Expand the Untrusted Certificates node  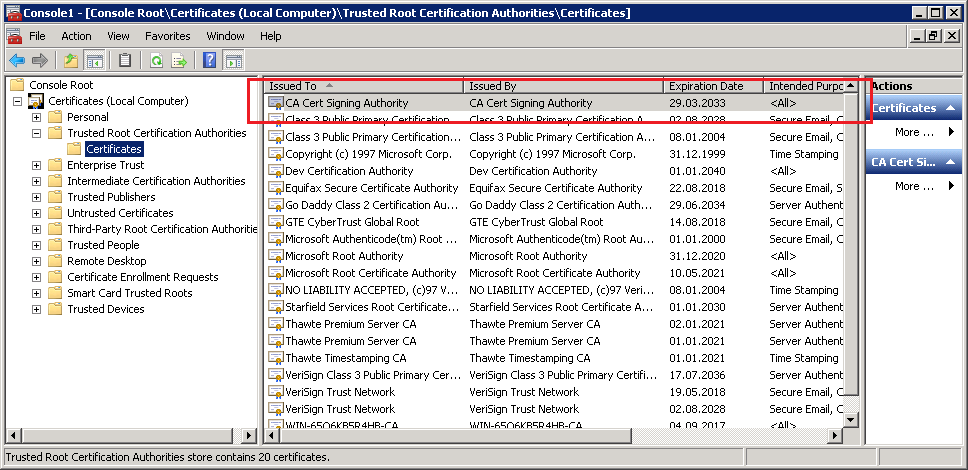[36, 214]
